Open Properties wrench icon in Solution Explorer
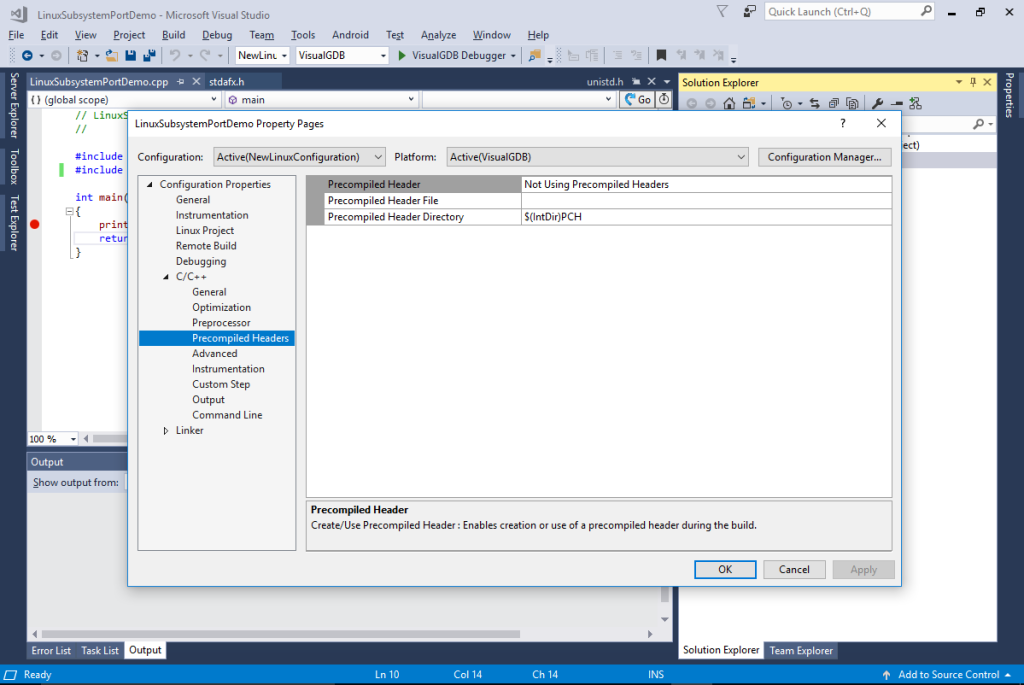 pyautogui.click(x=877, y=103)
